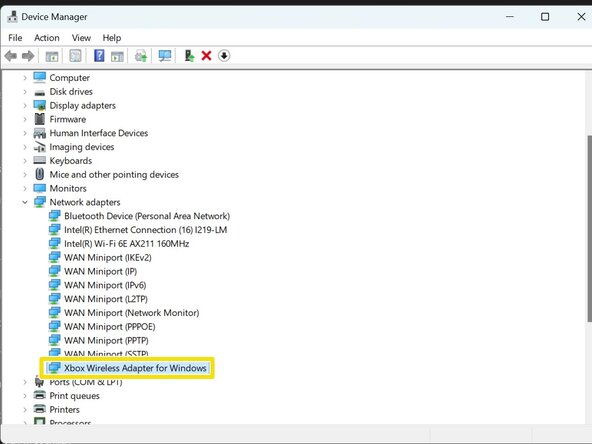Click the Computer category icon
The height and width of the screenshot is (444, 592).
tap(40, 77)
